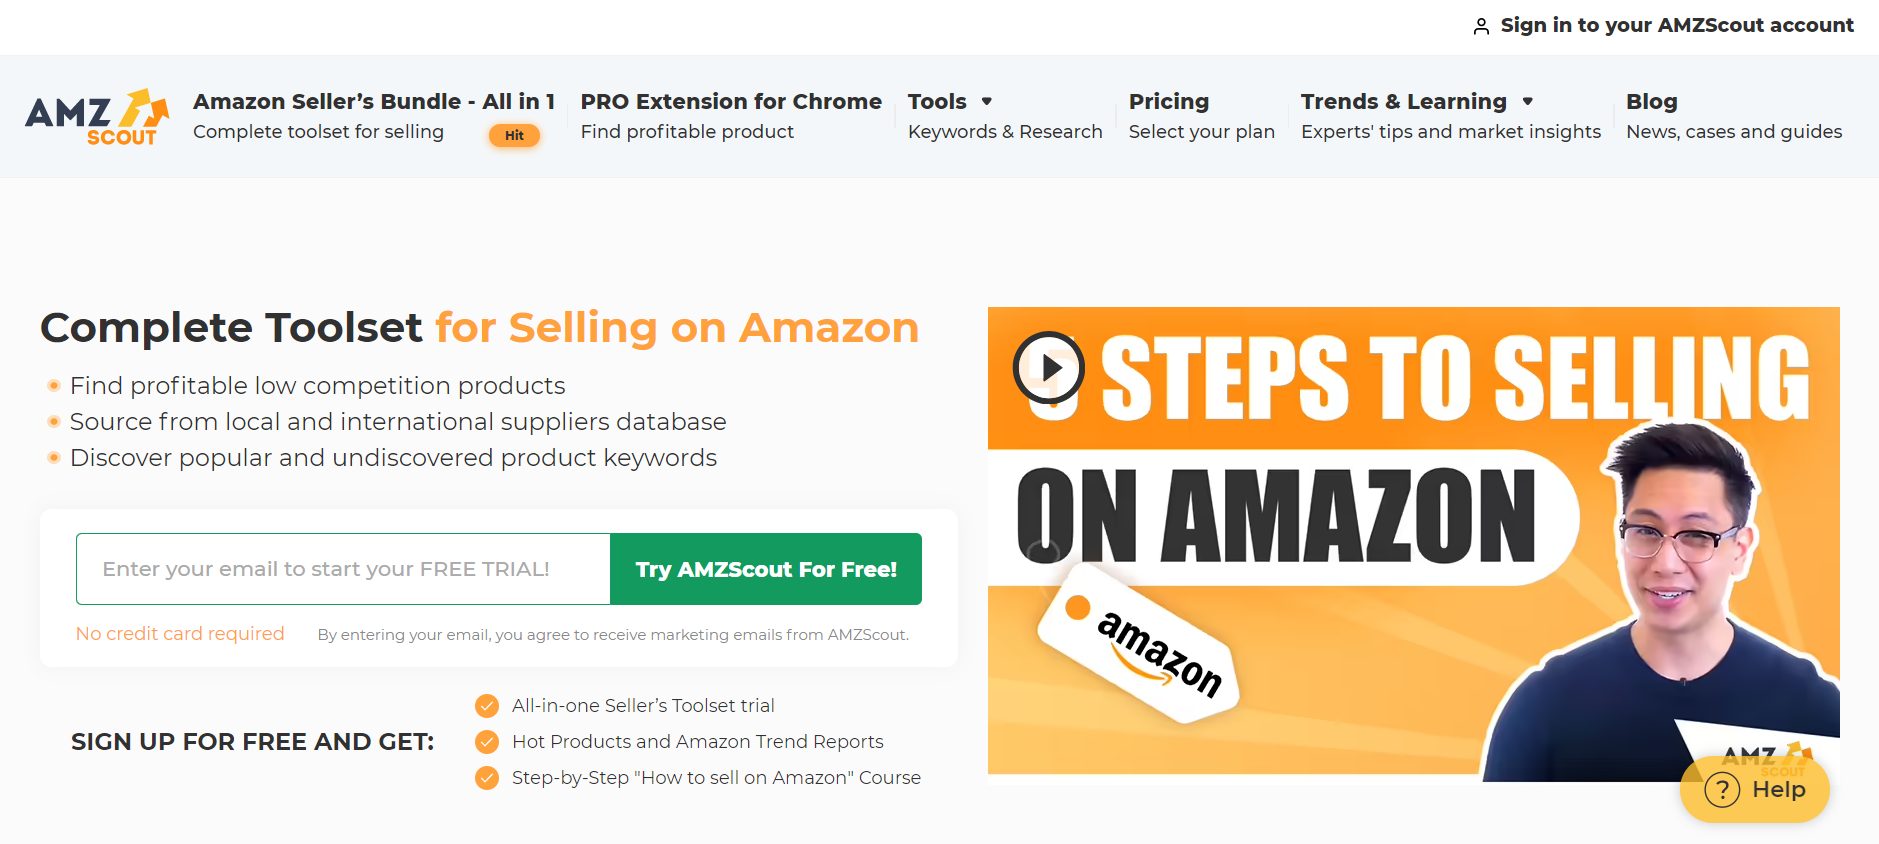This screenshot has width=1879, height=844.
Task: Click checkmark beside How to sell Course
Action: [487, 778]
